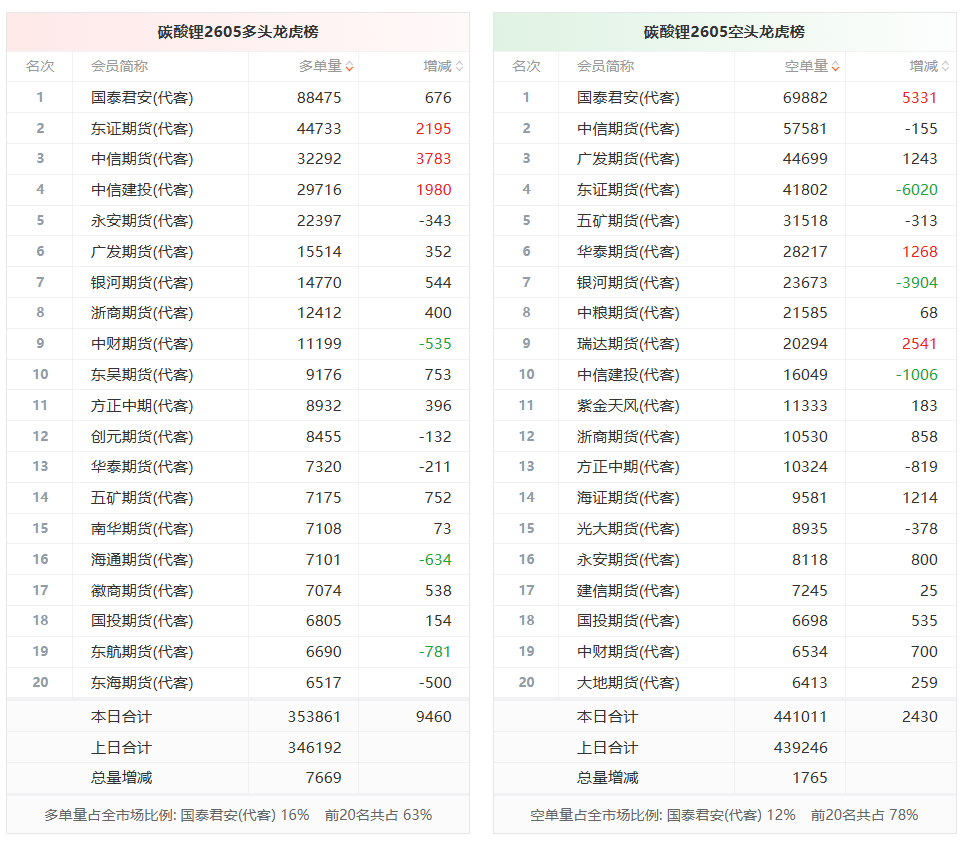Select 大地期货(代客) row
Image resolution: width=964 pixels, height=845 pixels.
point(724,683)
